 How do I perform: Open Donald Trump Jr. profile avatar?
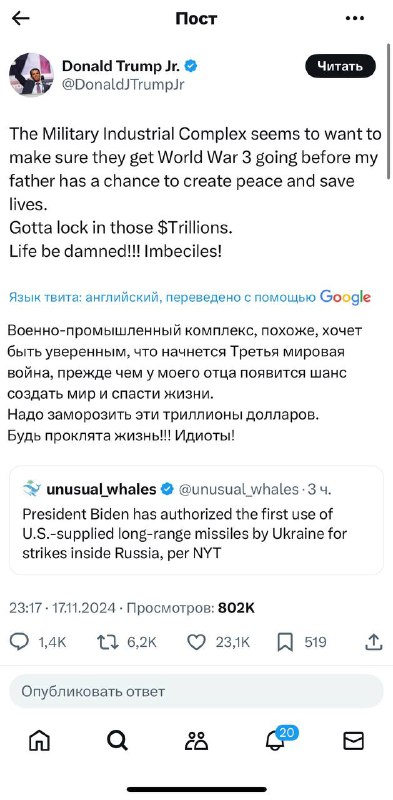click(31, 74)
